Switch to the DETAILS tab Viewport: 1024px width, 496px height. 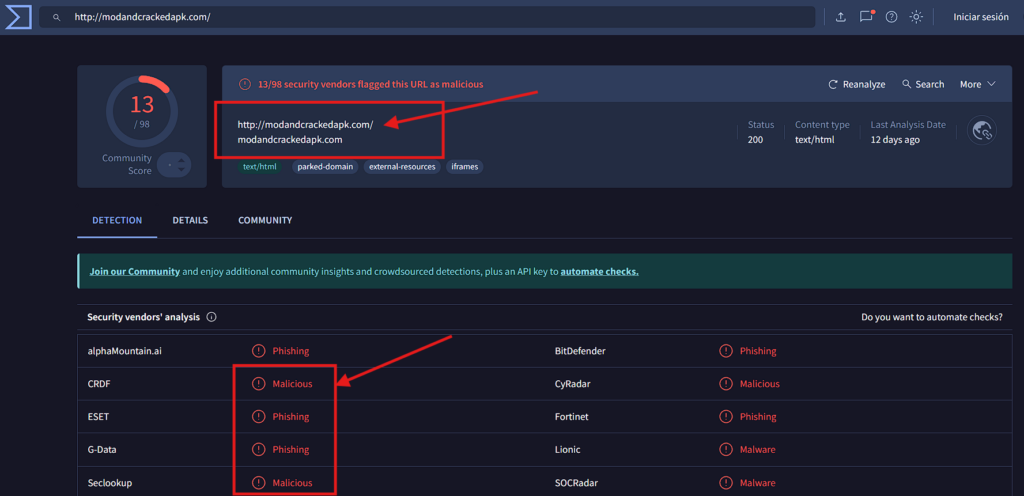point(190,220)
